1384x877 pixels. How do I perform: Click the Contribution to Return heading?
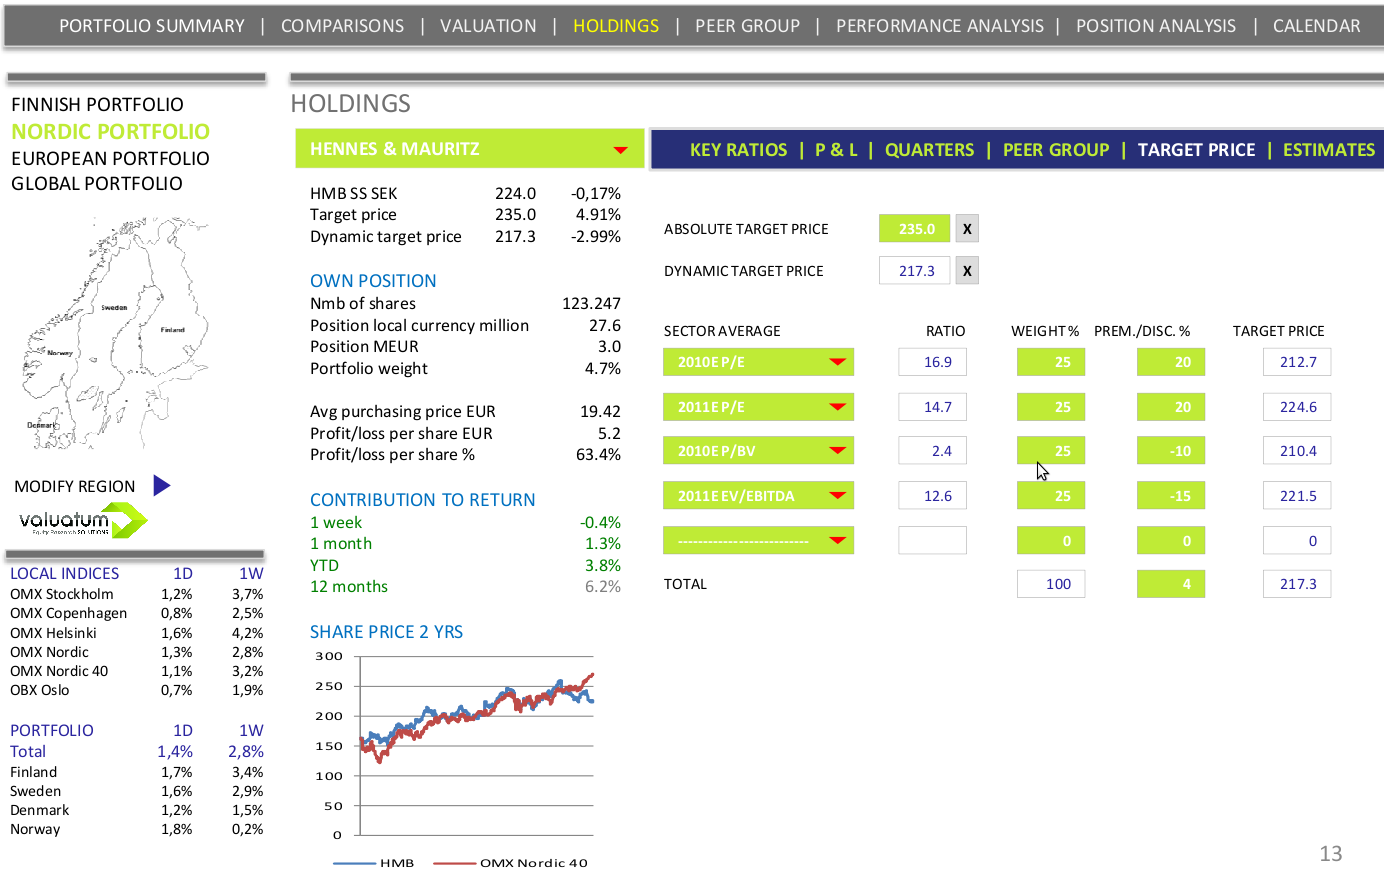click(x=423, y=500)
